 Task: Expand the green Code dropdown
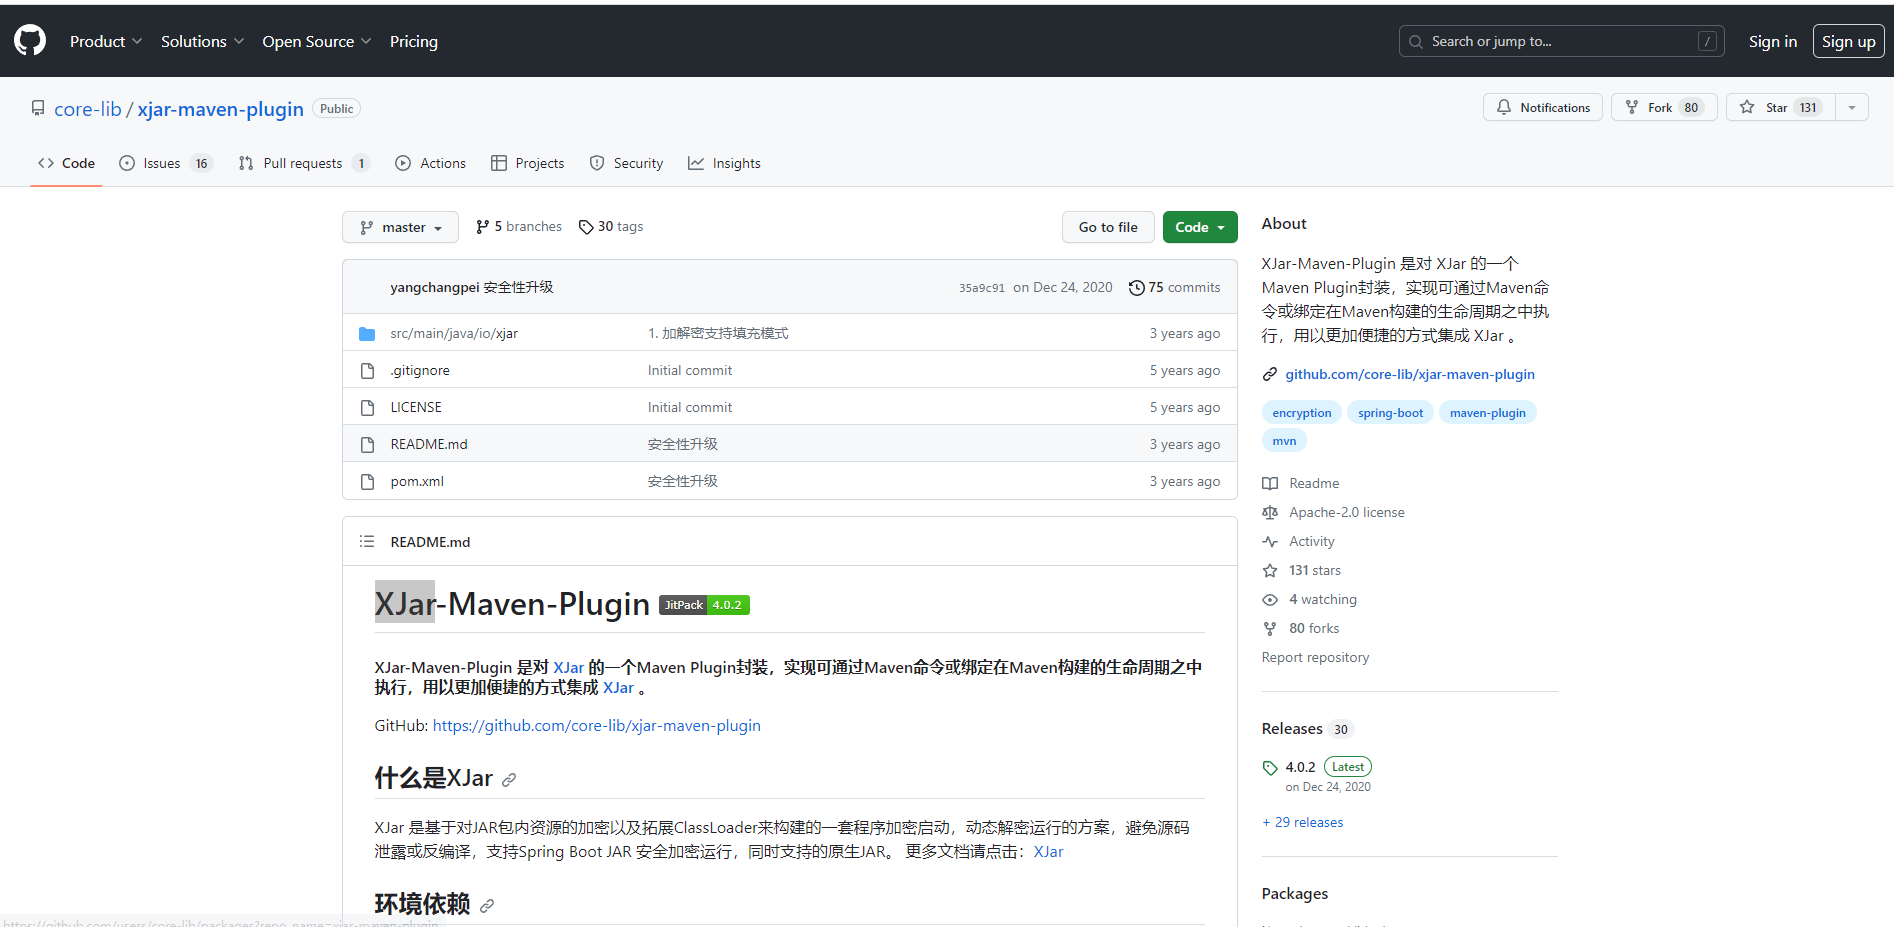pos(1200,227)
